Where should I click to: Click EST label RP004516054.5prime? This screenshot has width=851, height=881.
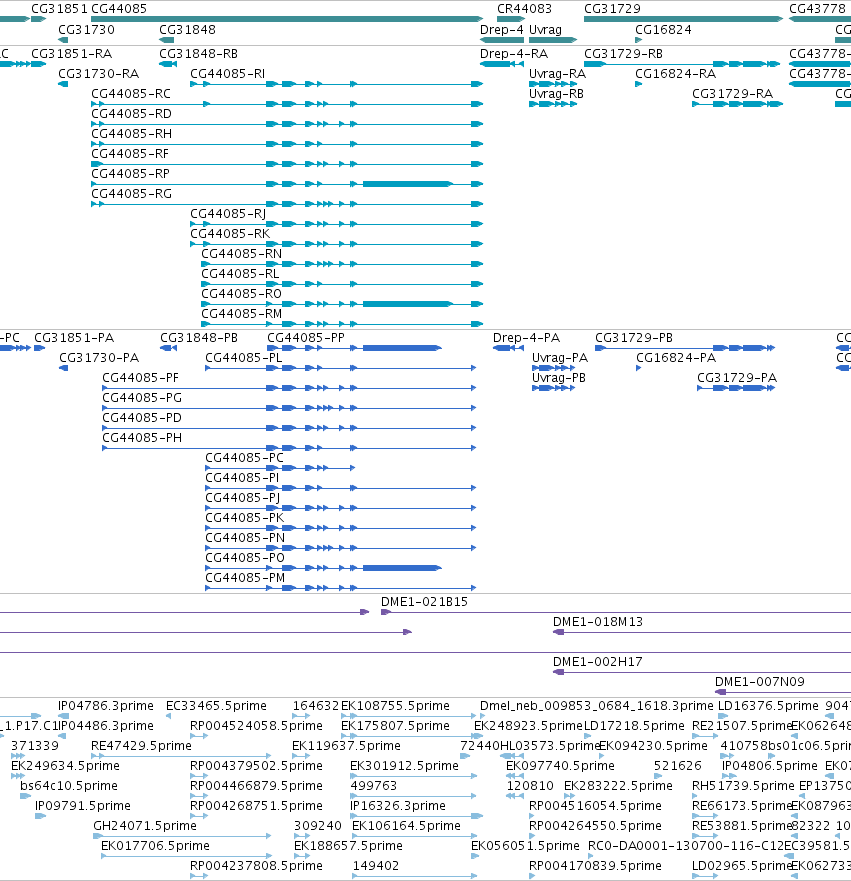pos(595,806)
